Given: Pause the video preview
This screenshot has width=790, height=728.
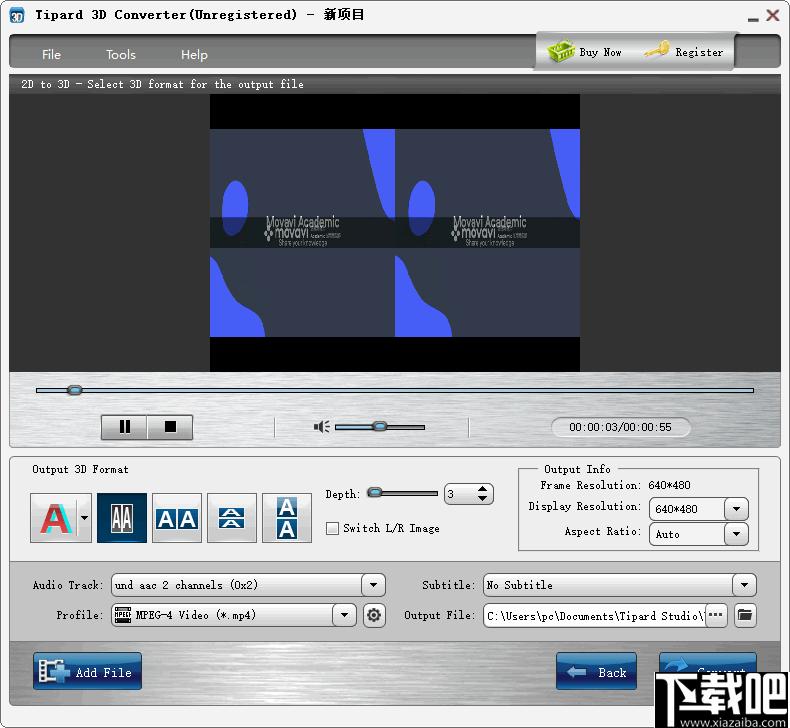Looking at the screenshot, I should click(124, 427).
